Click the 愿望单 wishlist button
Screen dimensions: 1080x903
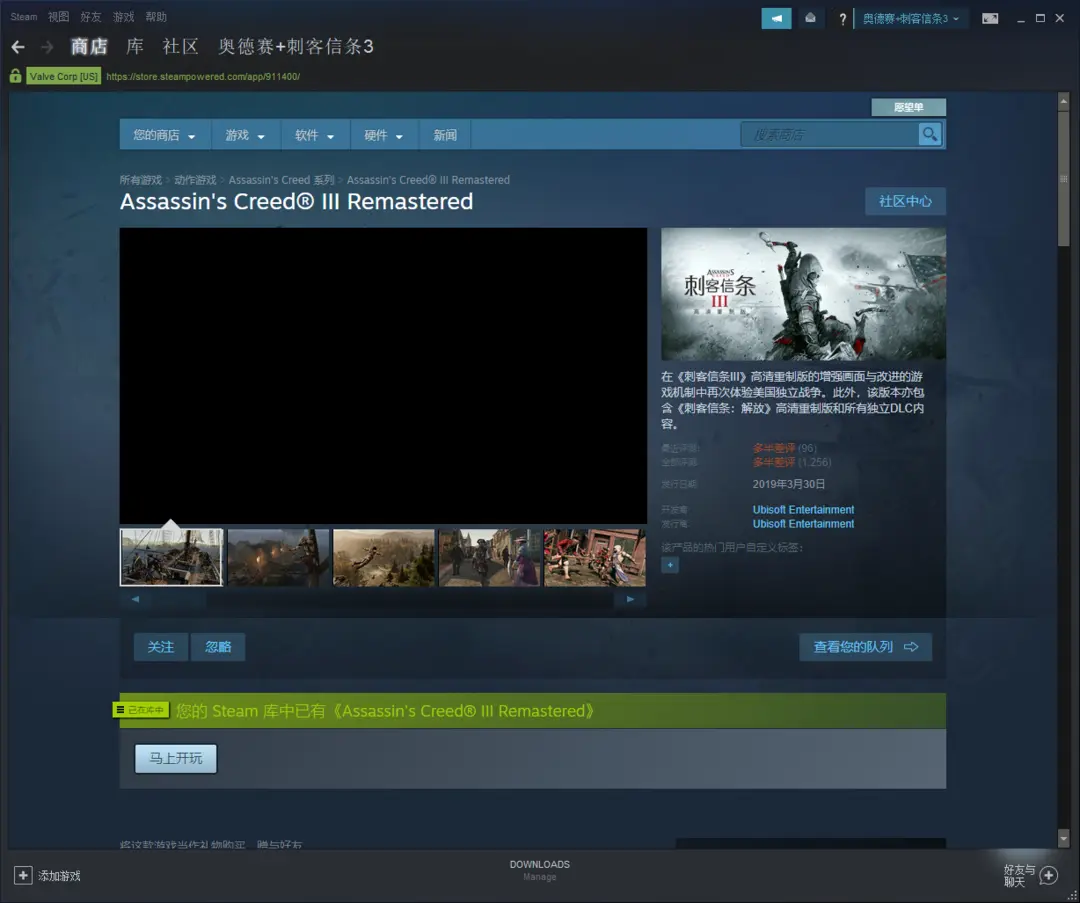click(x=908, y=107)
